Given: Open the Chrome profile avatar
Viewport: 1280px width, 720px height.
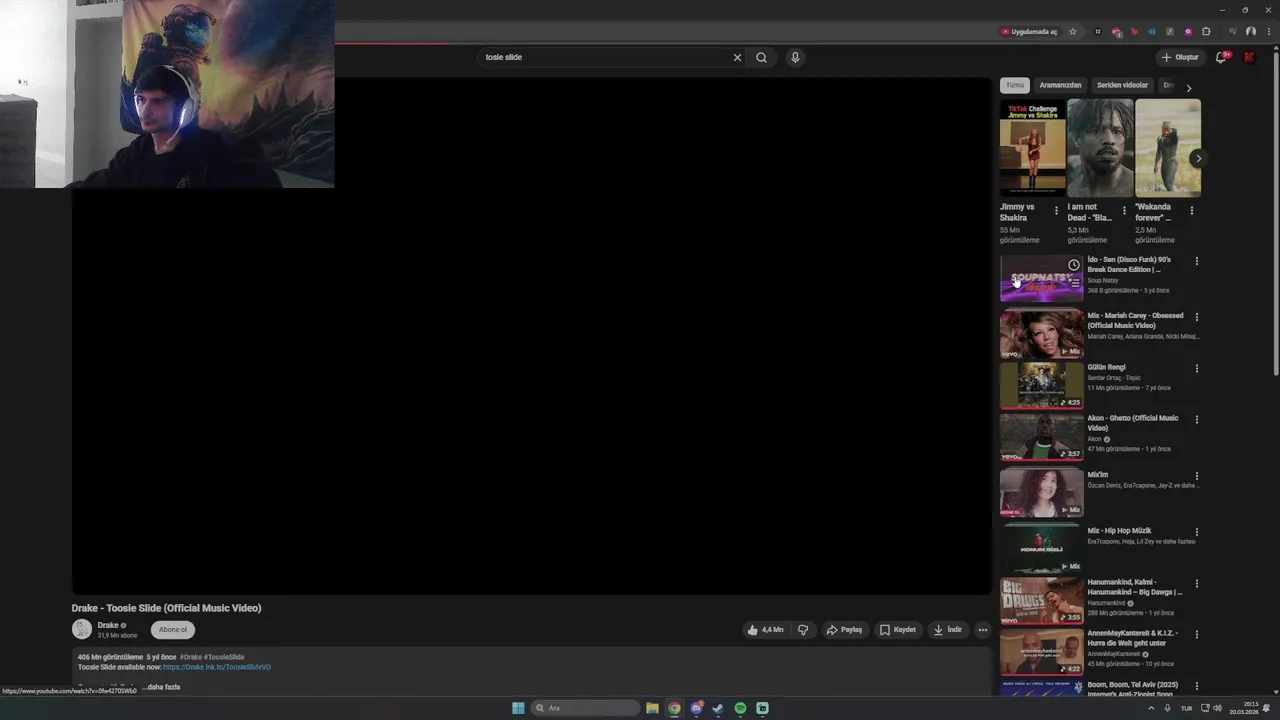Looking at the screenshot, I should [x=1250, y=31].
